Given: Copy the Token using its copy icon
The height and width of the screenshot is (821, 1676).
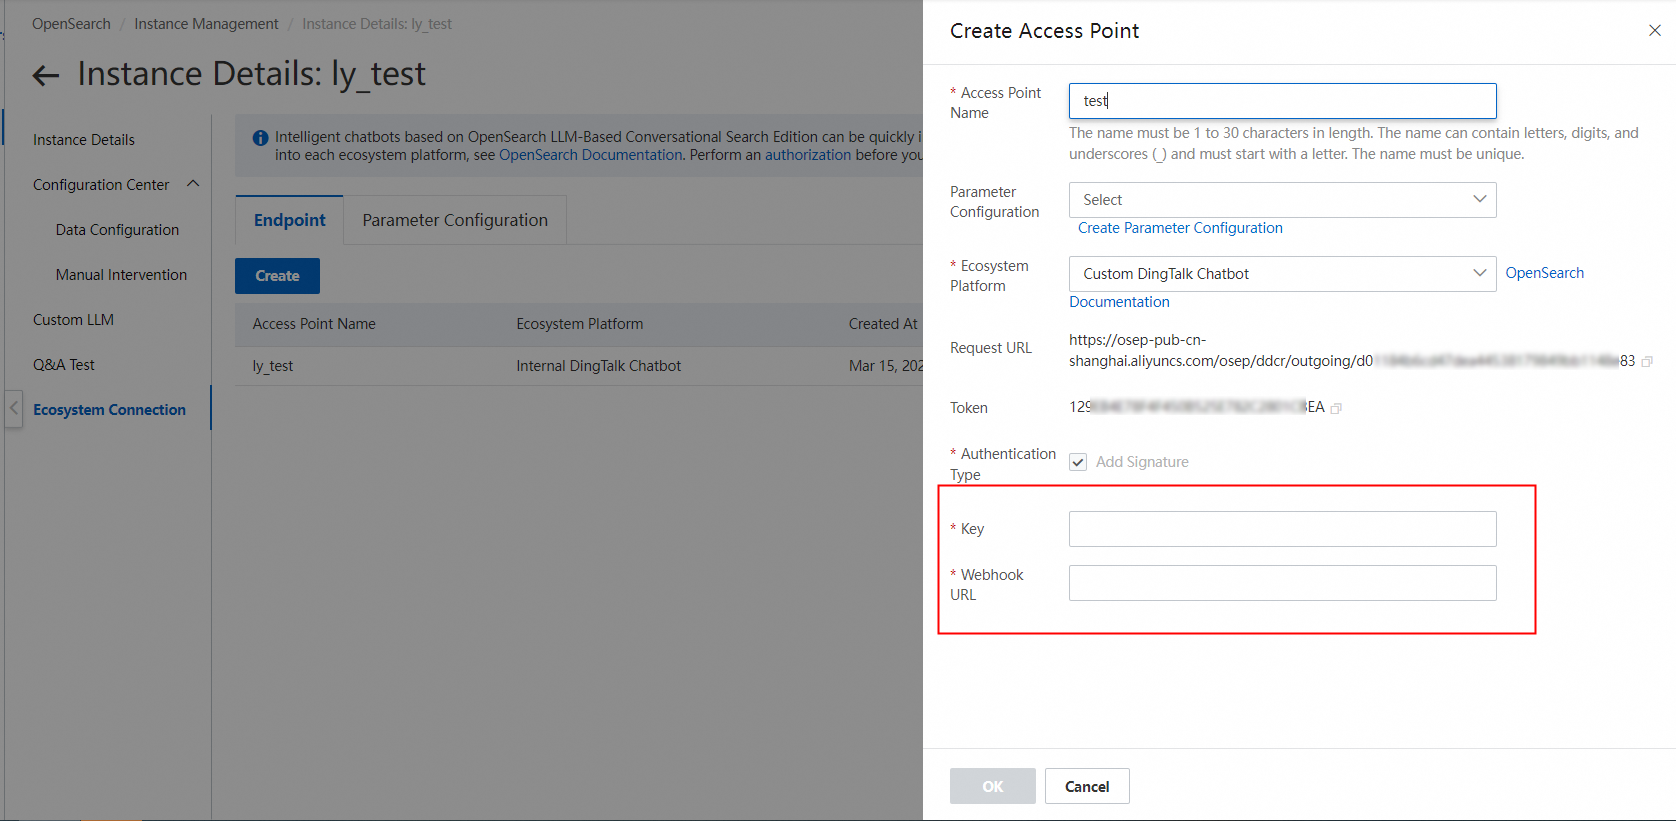Looking at the screenshot, I should click(1336, 408).
